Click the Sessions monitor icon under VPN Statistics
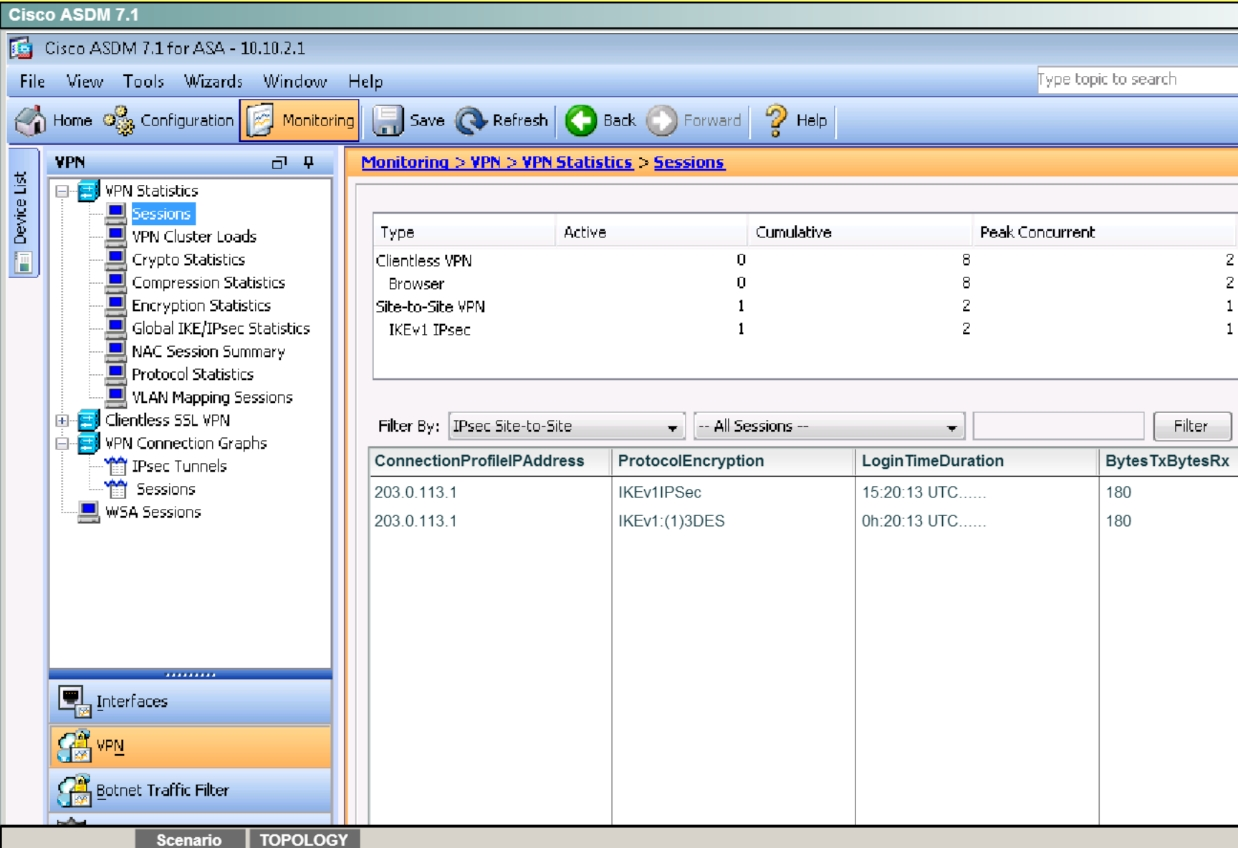Image resolution: width=1238 pixels, height=848 pixels. tap(116, 214)
